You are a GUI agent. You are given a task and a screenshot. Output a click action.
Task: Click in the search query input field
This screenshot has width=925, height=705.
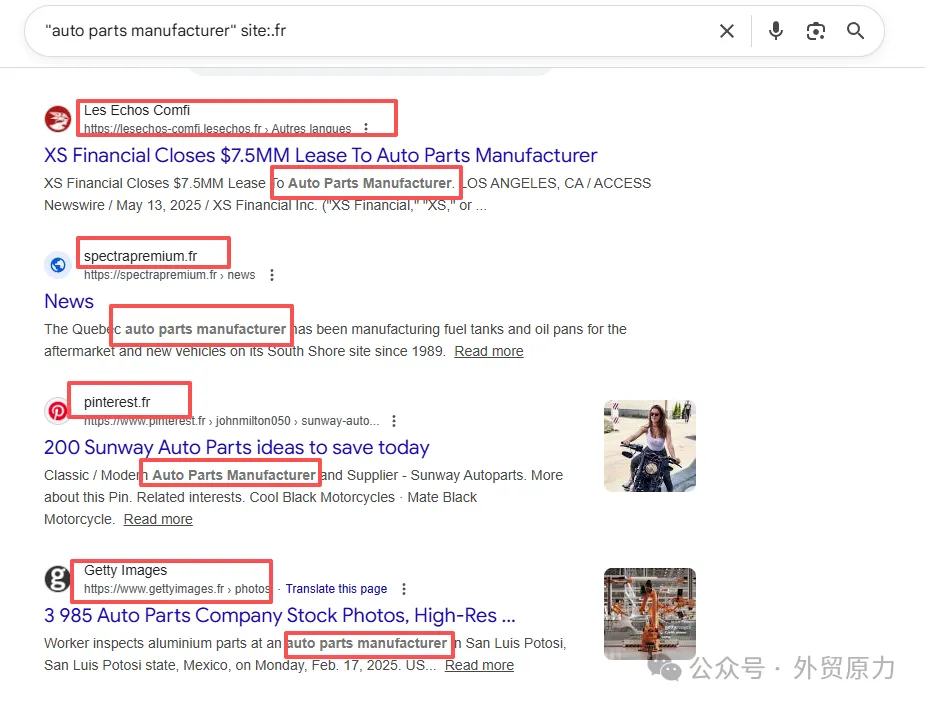pos(370,31)
